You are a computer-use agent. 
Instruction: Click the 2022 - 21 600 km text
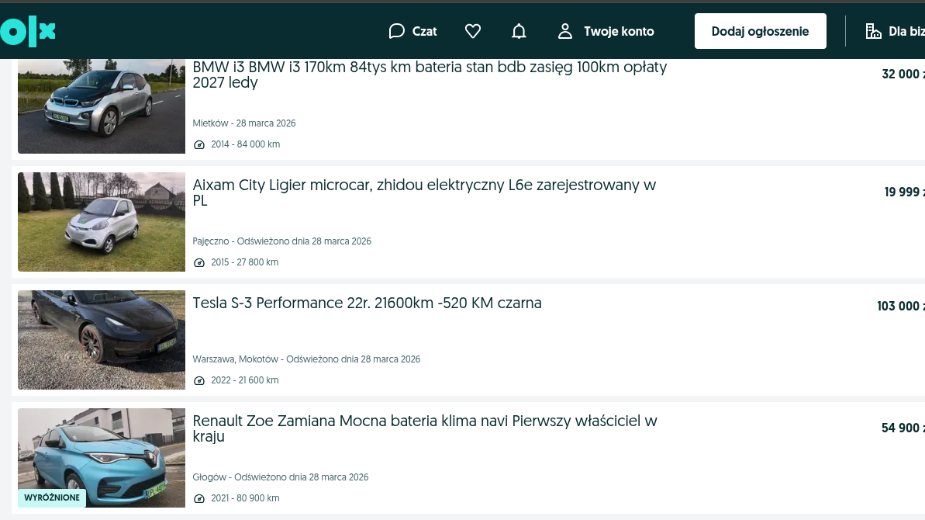coord(245,380)
